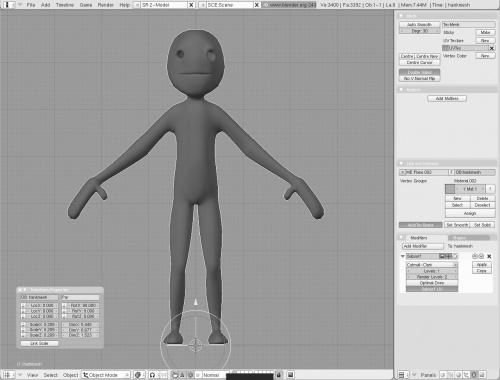The image size is (500, 380).
Task: Toggle Subsurf enable in edit mode icon
Action: (x=455, y=256)
